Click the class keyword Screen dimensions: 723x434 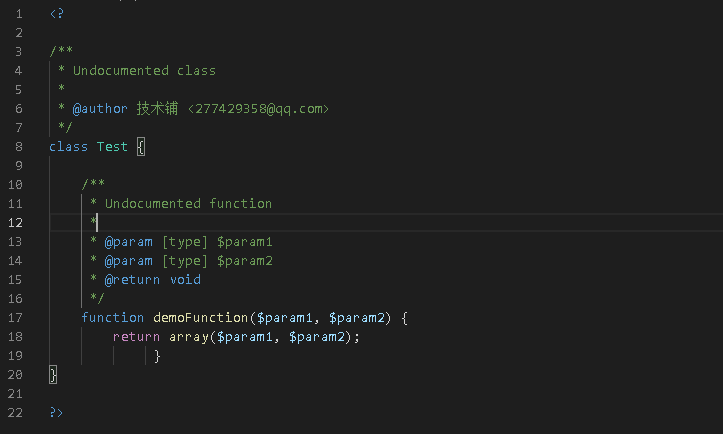[68, 146]
